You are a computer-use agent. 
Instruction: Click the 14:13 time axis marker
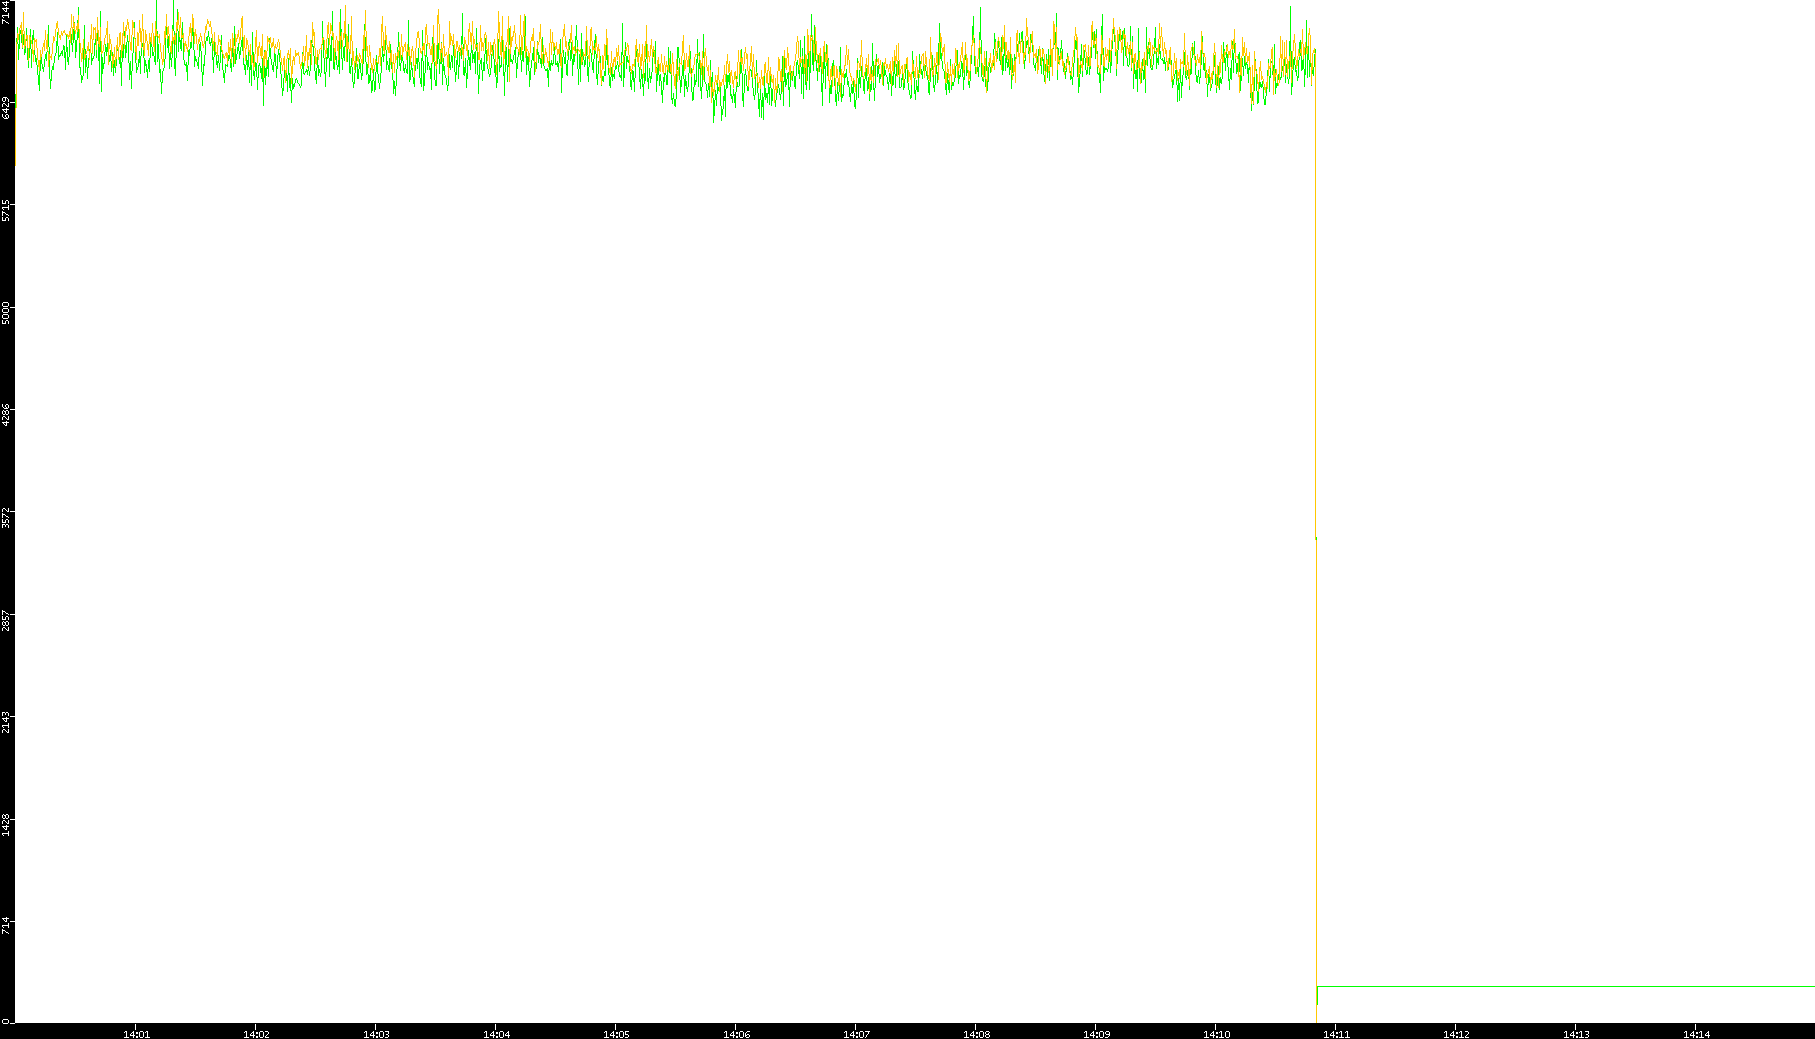pos(1576,1034)
